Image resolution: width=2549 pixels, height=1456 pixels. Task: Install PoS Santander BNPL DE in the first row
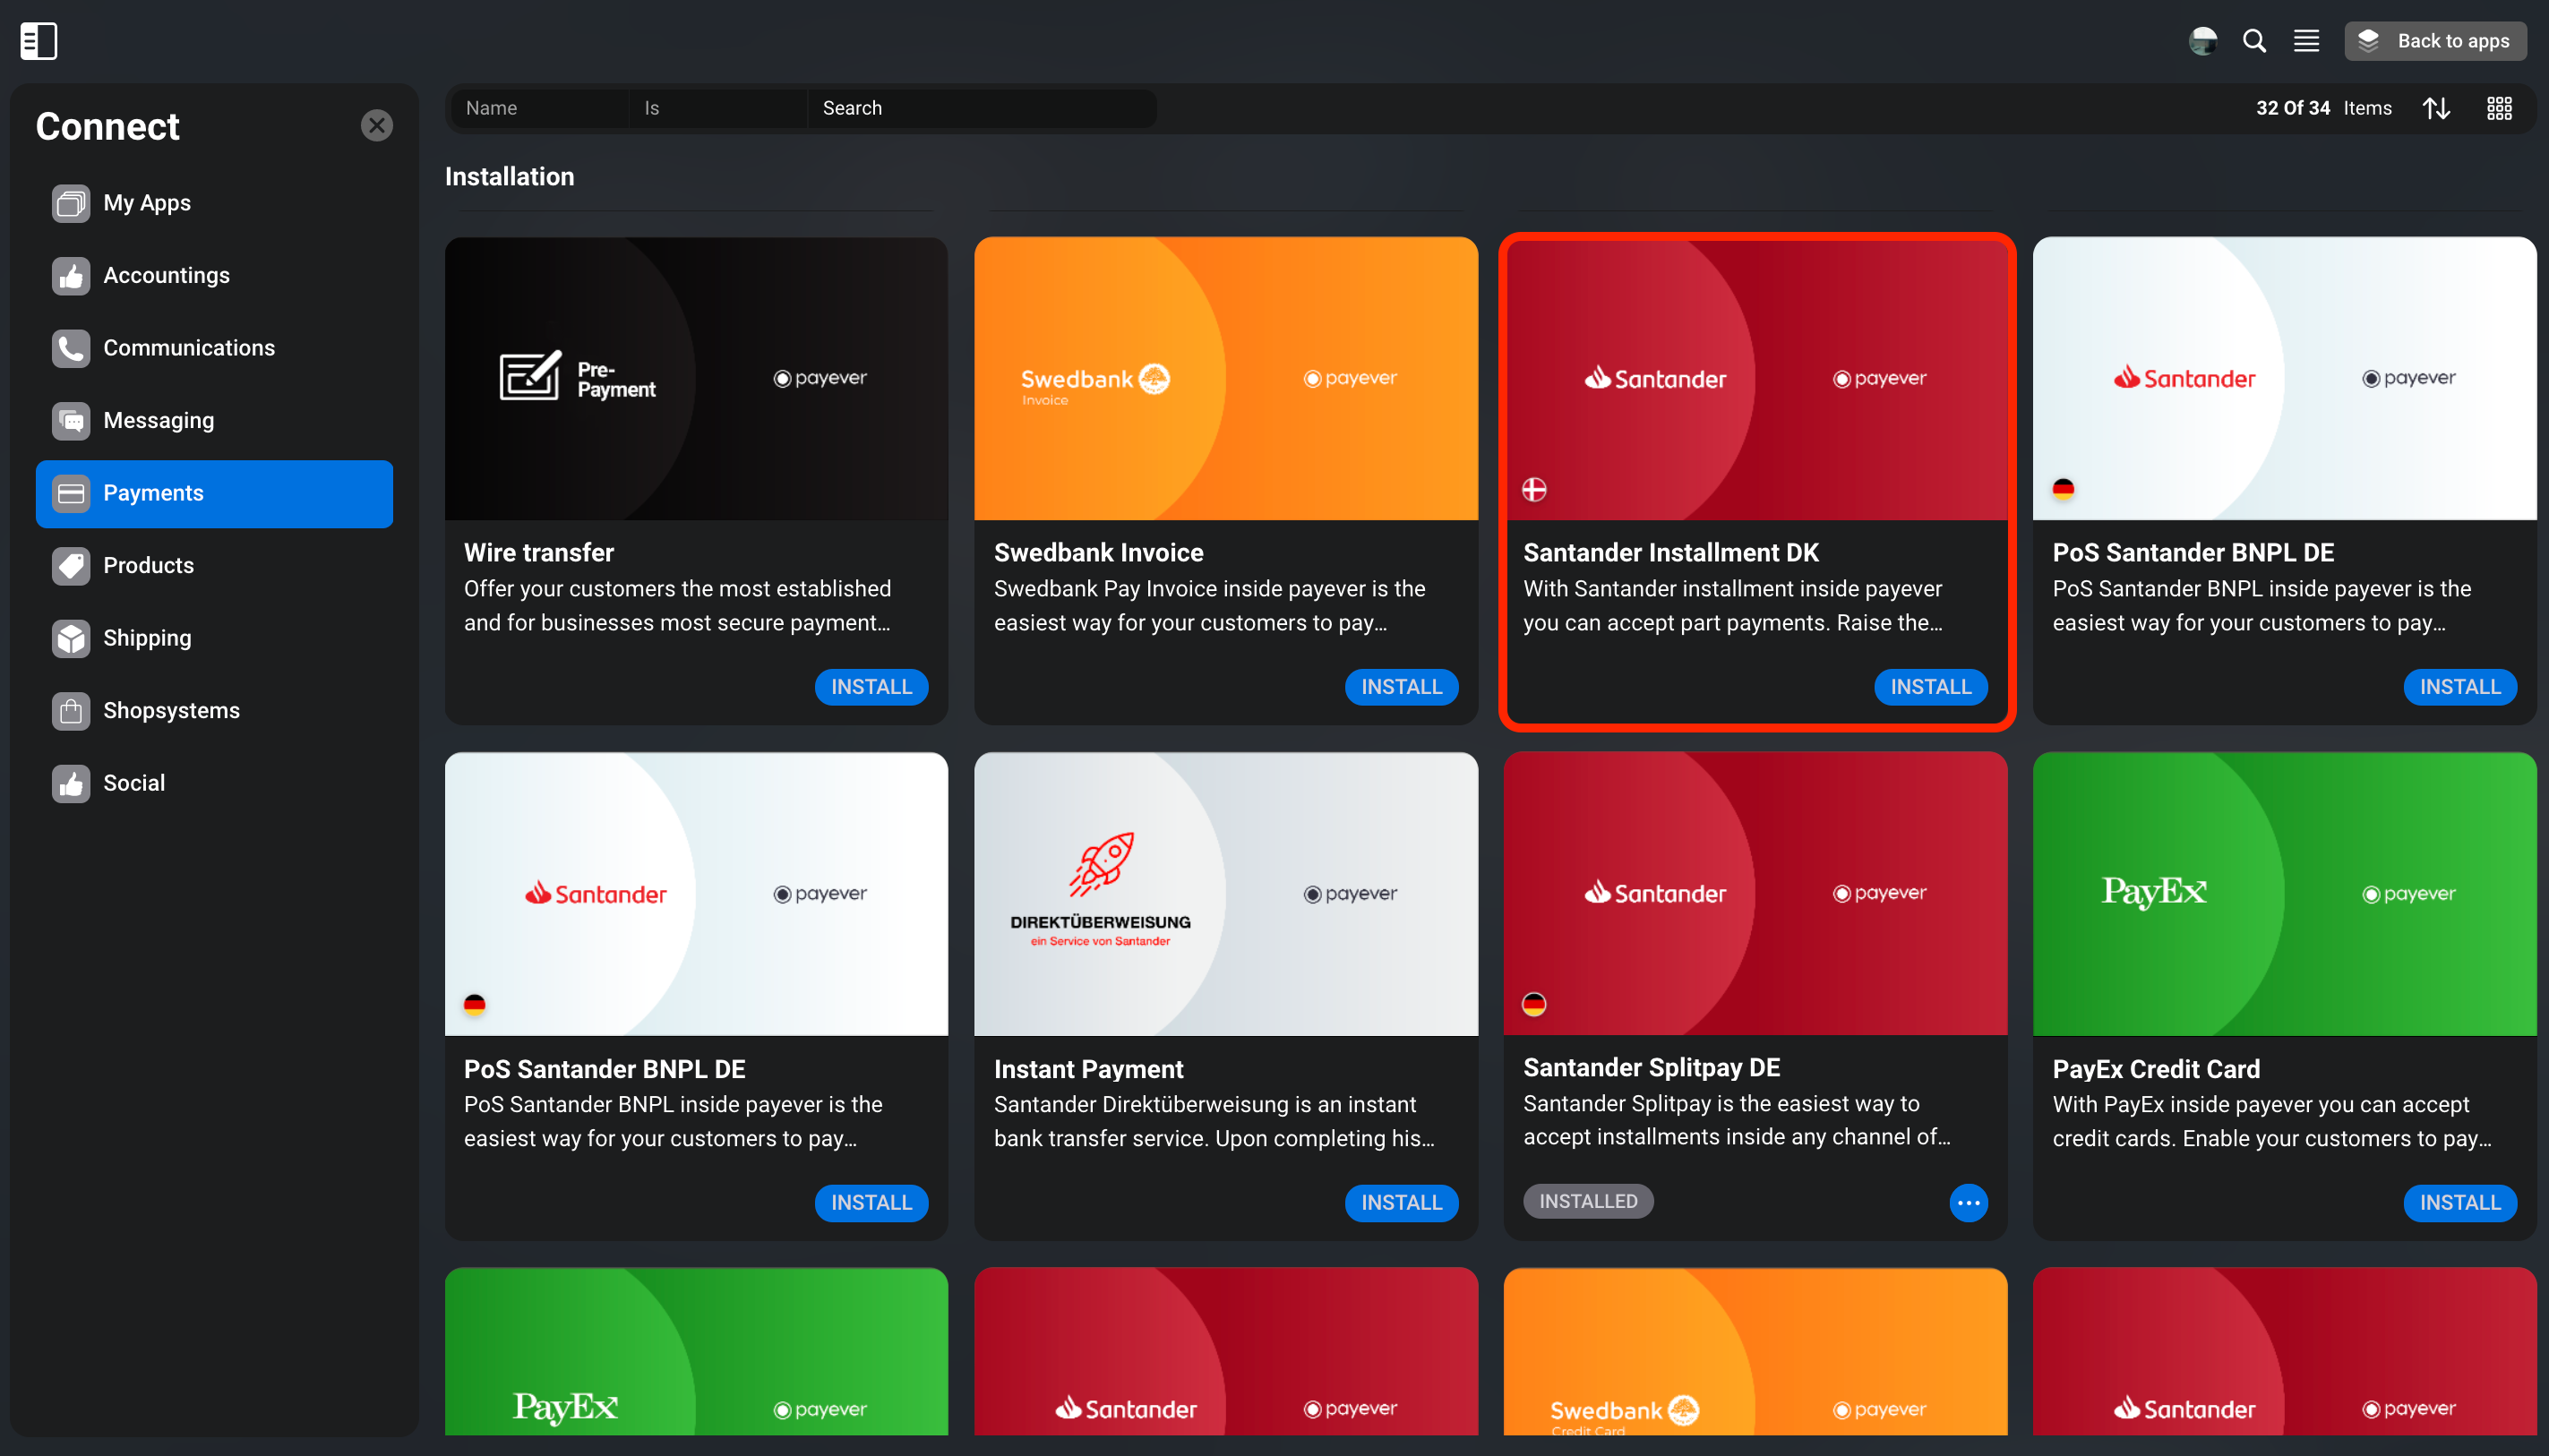[2460, 687]
